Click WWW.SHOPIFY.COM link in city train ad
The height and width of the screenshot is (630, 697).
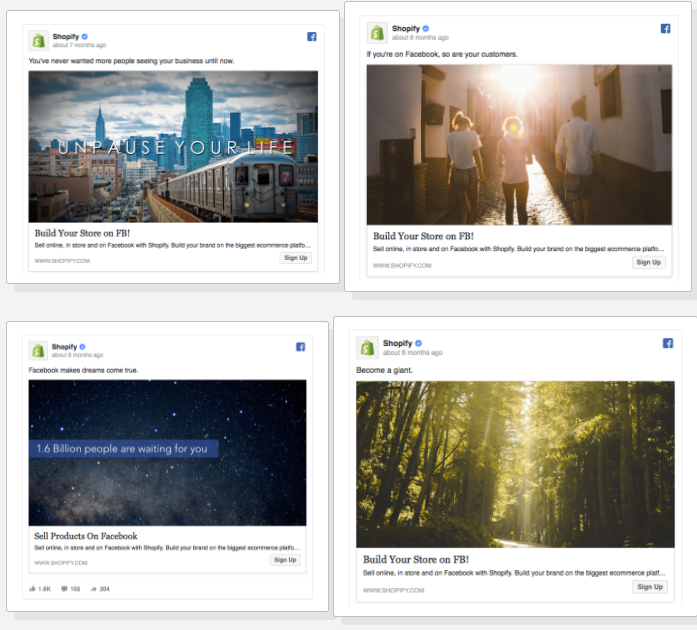(x=62, y=261)
